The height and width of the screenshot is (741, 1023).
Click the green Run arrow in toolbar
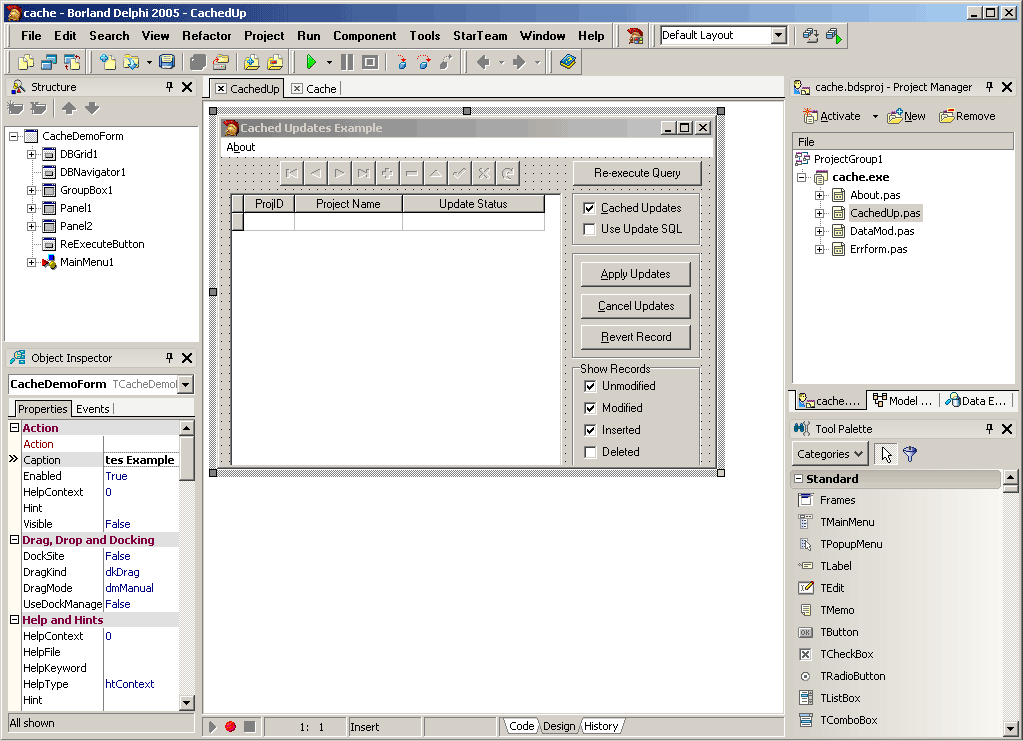[311, 62]
